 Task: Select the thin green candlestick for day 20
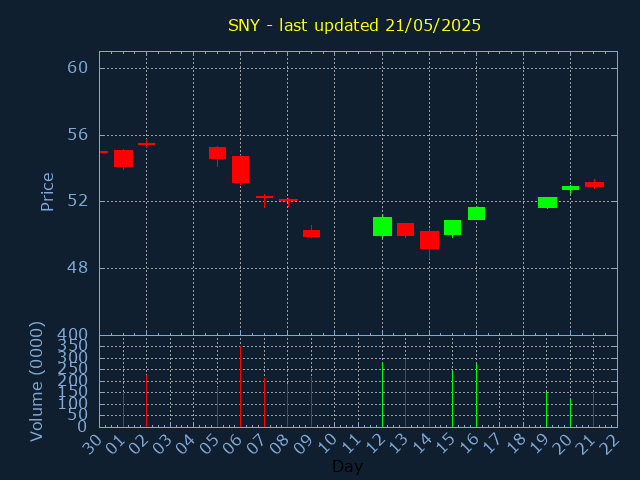(570, 188)
